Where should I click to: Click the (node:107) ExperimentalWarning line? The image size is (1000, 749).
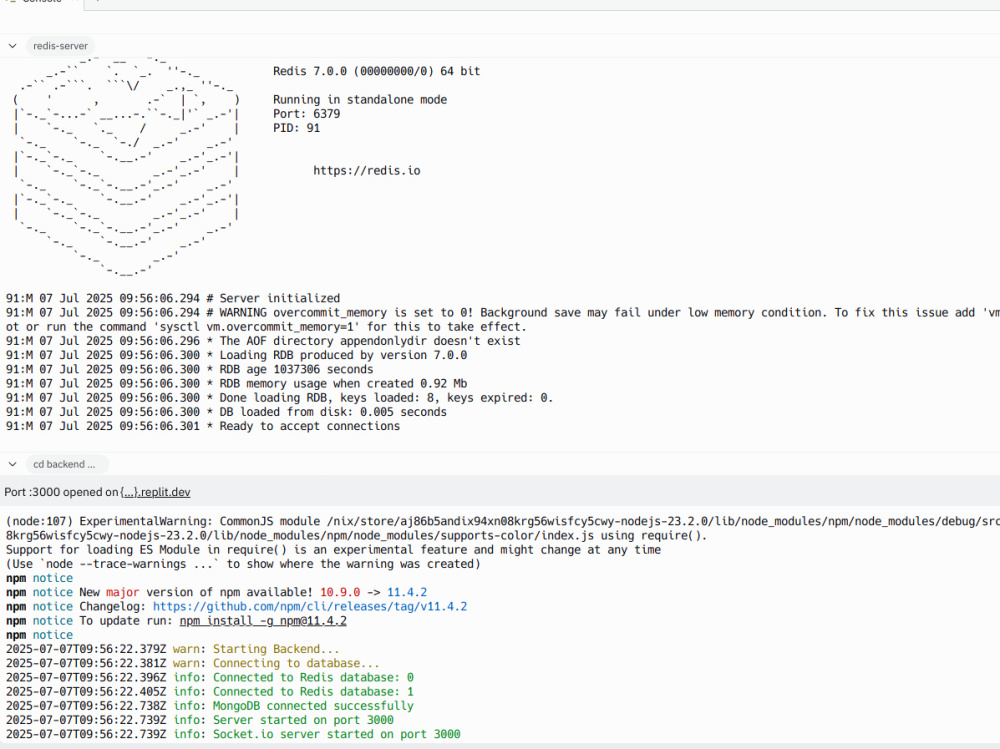coord(503,521)
